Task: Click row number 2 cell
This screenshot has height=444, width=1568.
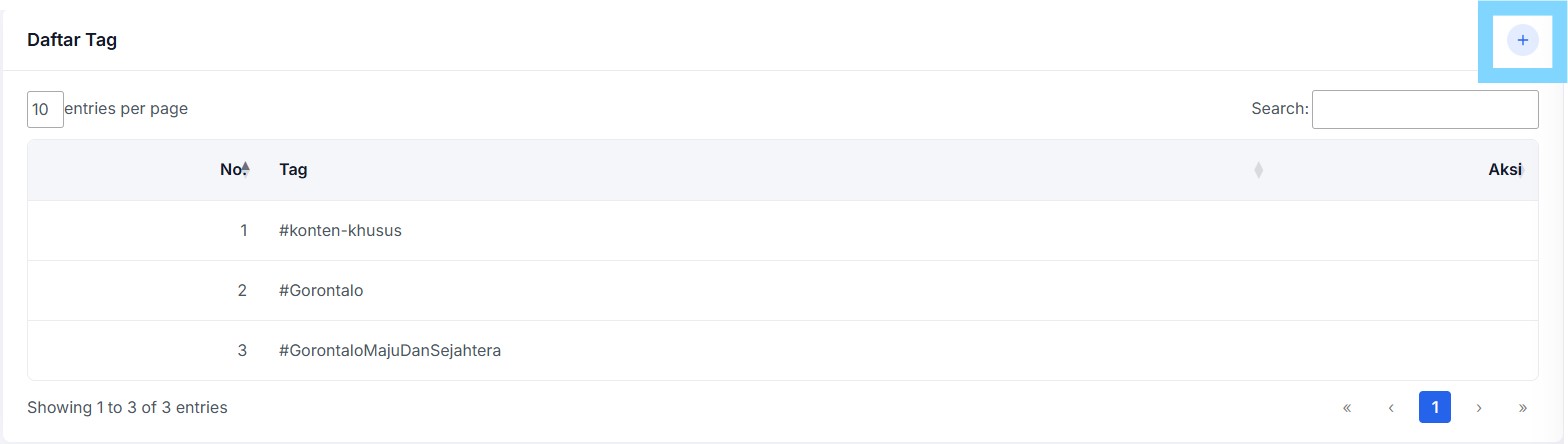Action: [x=146, y=290]
